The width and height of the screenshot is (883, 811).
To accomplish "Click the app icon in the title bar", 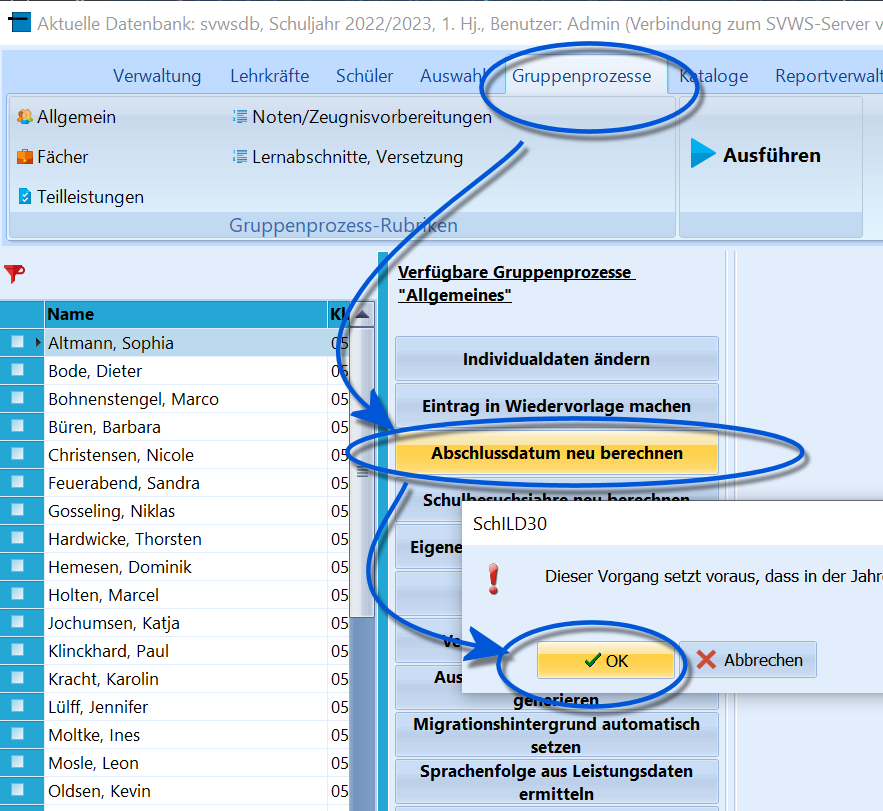I will (19, 23).
